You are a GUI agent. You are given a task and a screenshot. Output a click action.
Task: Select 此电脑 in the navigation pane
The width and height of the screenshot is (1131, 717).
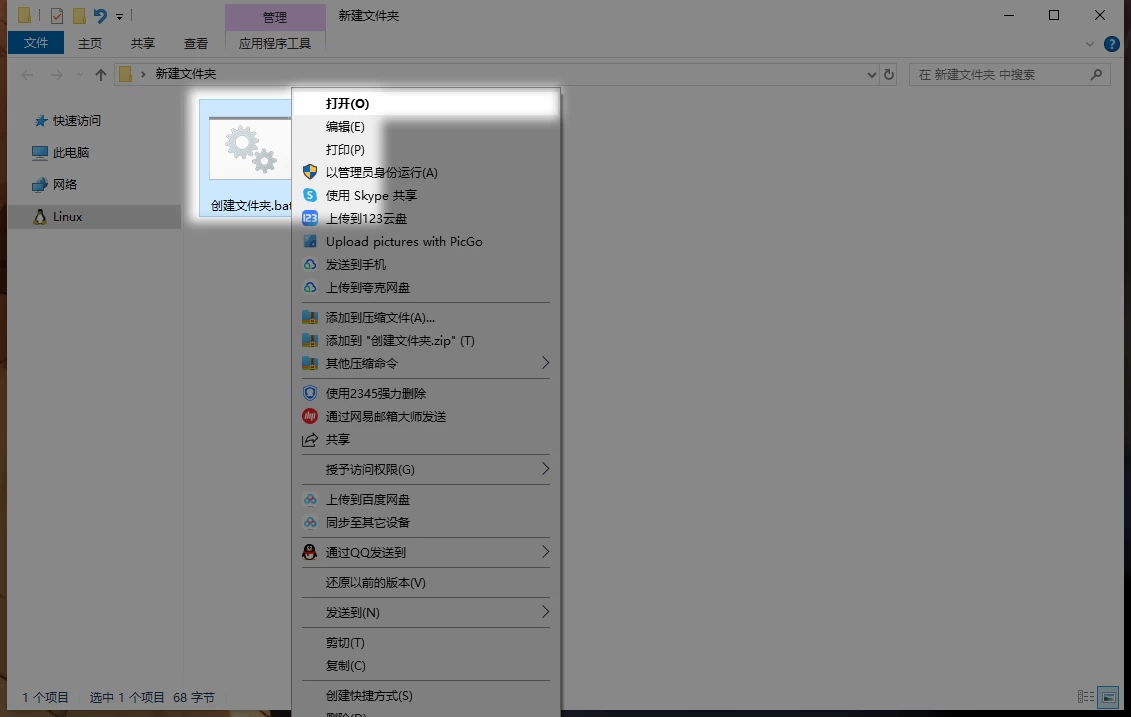click(70, 153)
